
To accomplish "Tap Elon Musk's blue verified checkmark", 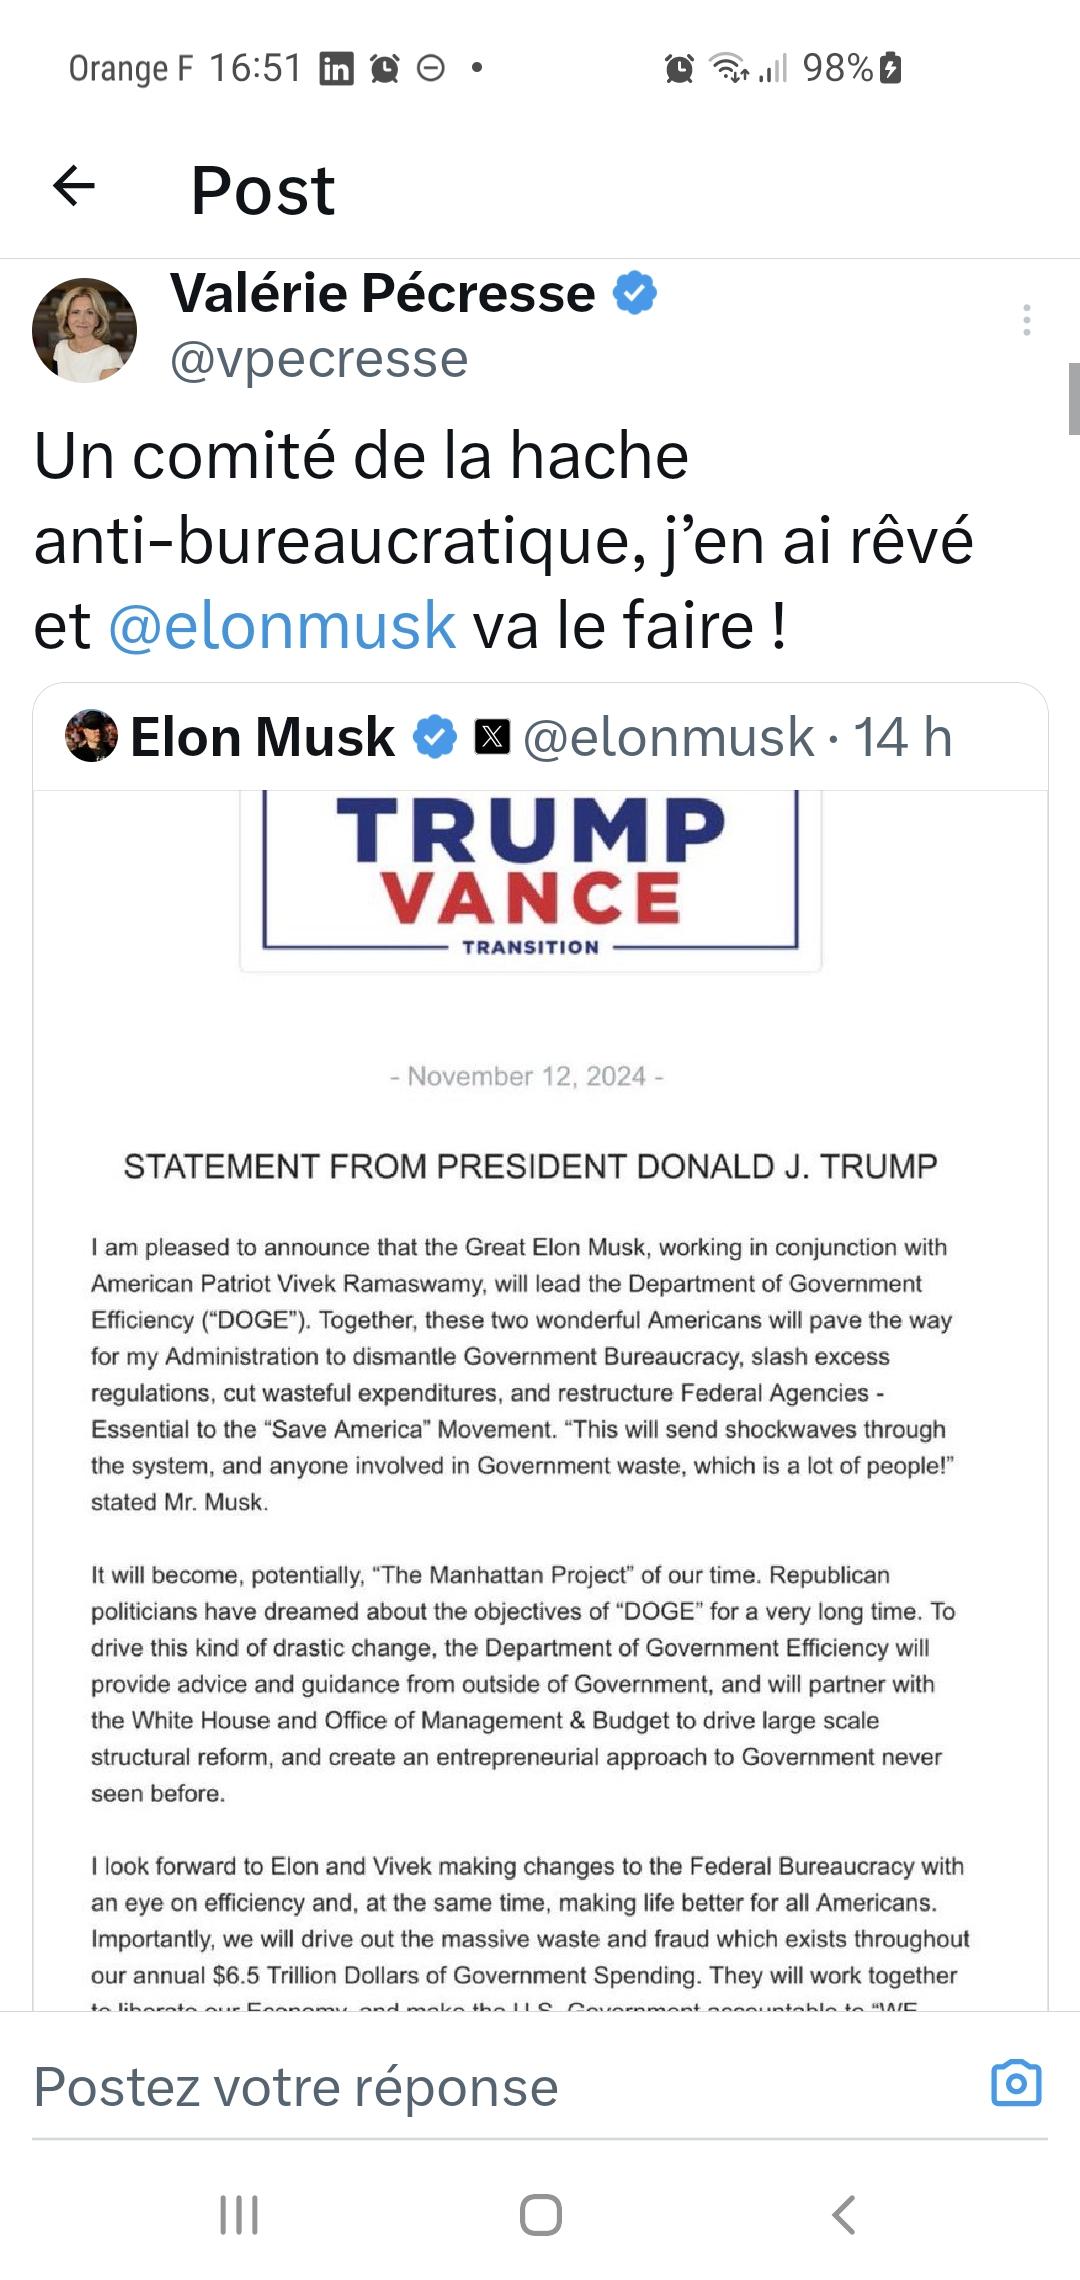I will tap(435, 737).
